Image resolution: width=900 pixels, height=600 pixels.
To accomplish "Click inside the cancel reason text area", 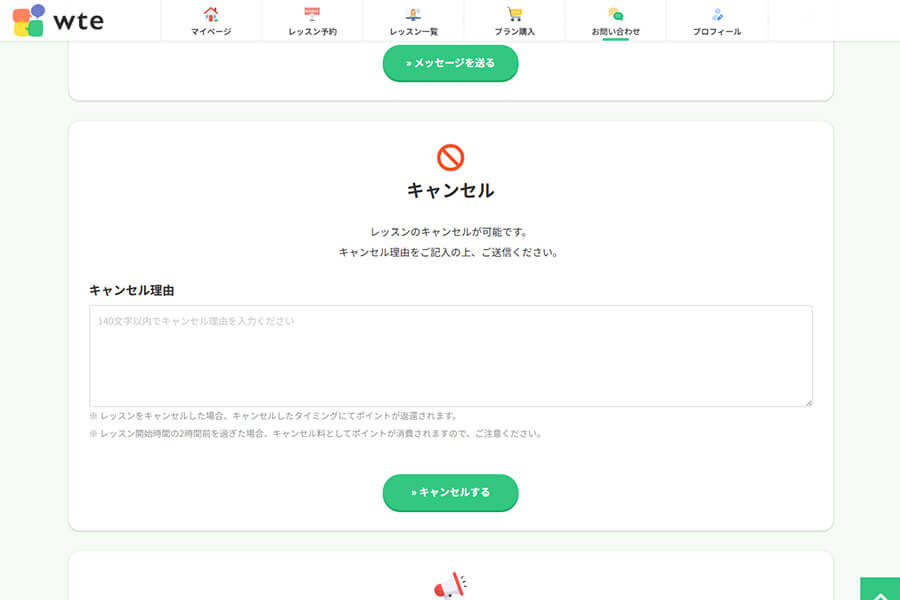I will [x=450, y=355].
